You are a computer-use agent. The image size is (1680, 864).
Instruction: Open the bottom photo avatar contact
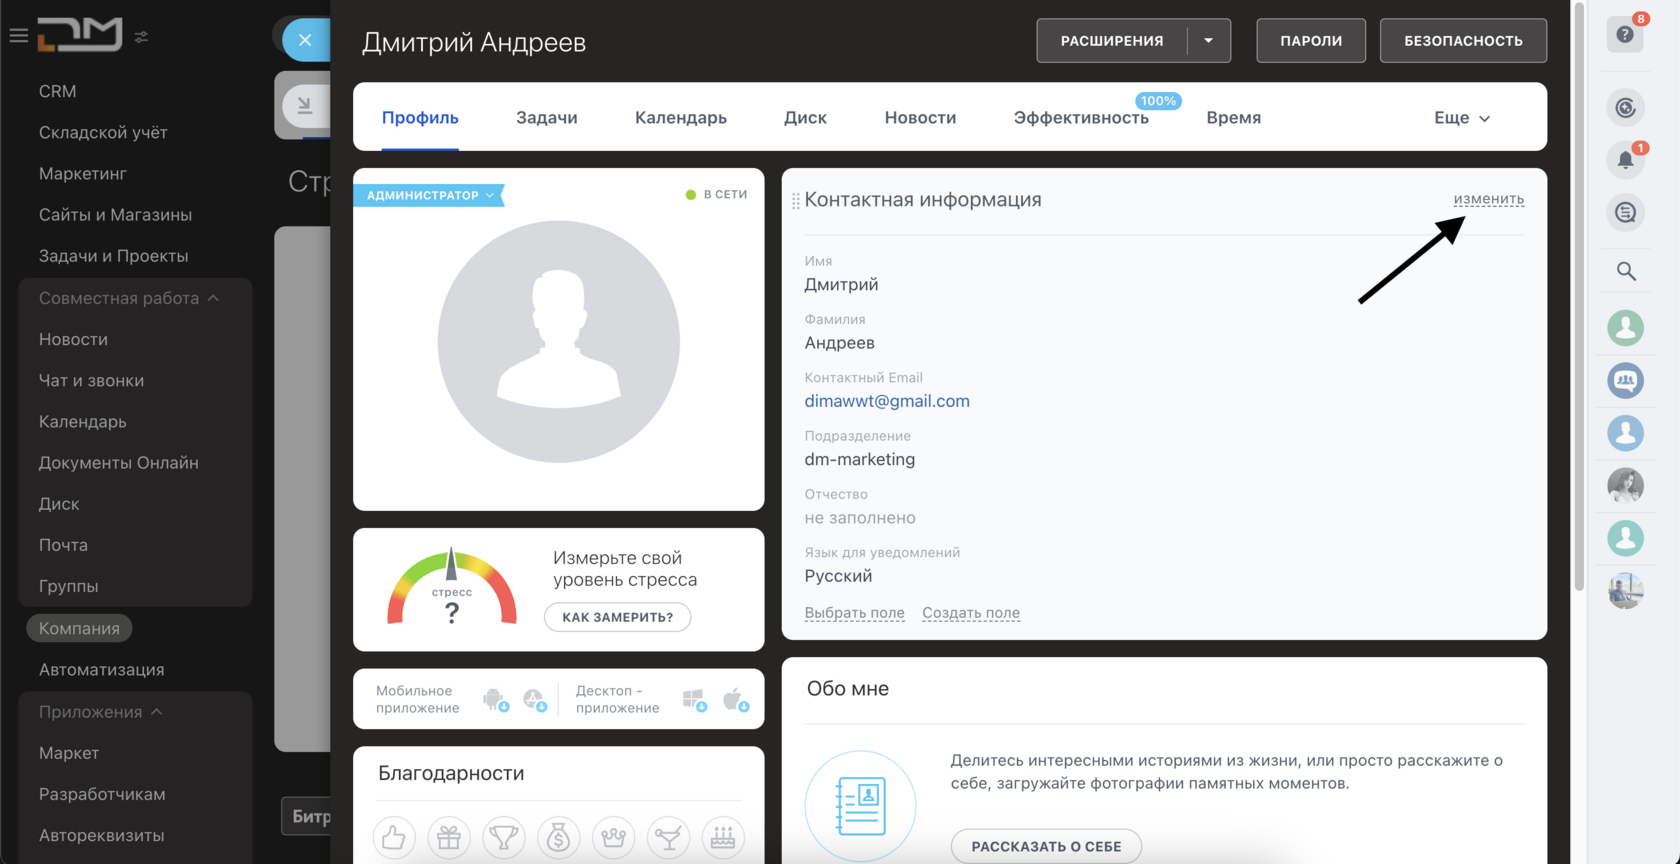coord(1625,590)
